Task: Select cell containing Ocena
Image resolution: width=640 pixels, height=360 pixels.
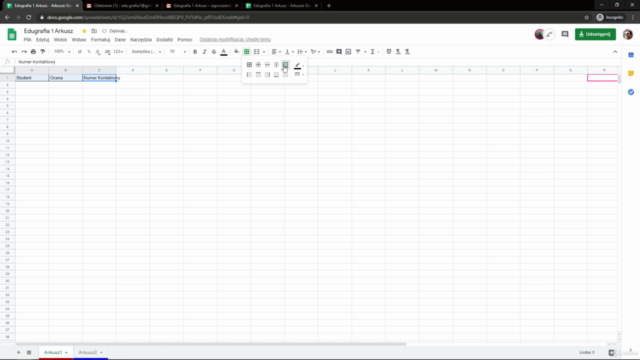Action: click(x=65, y=78)
